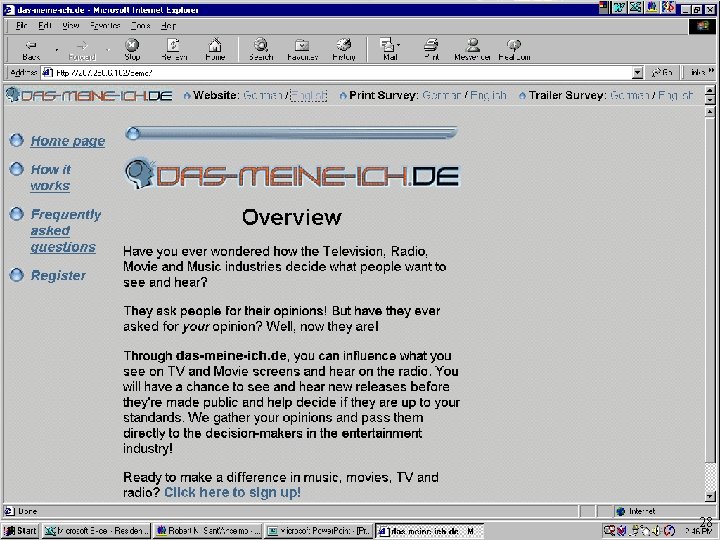Click the Forward toolbar button
This screenshot has width=720, height=540.
[x=82, y=50]
